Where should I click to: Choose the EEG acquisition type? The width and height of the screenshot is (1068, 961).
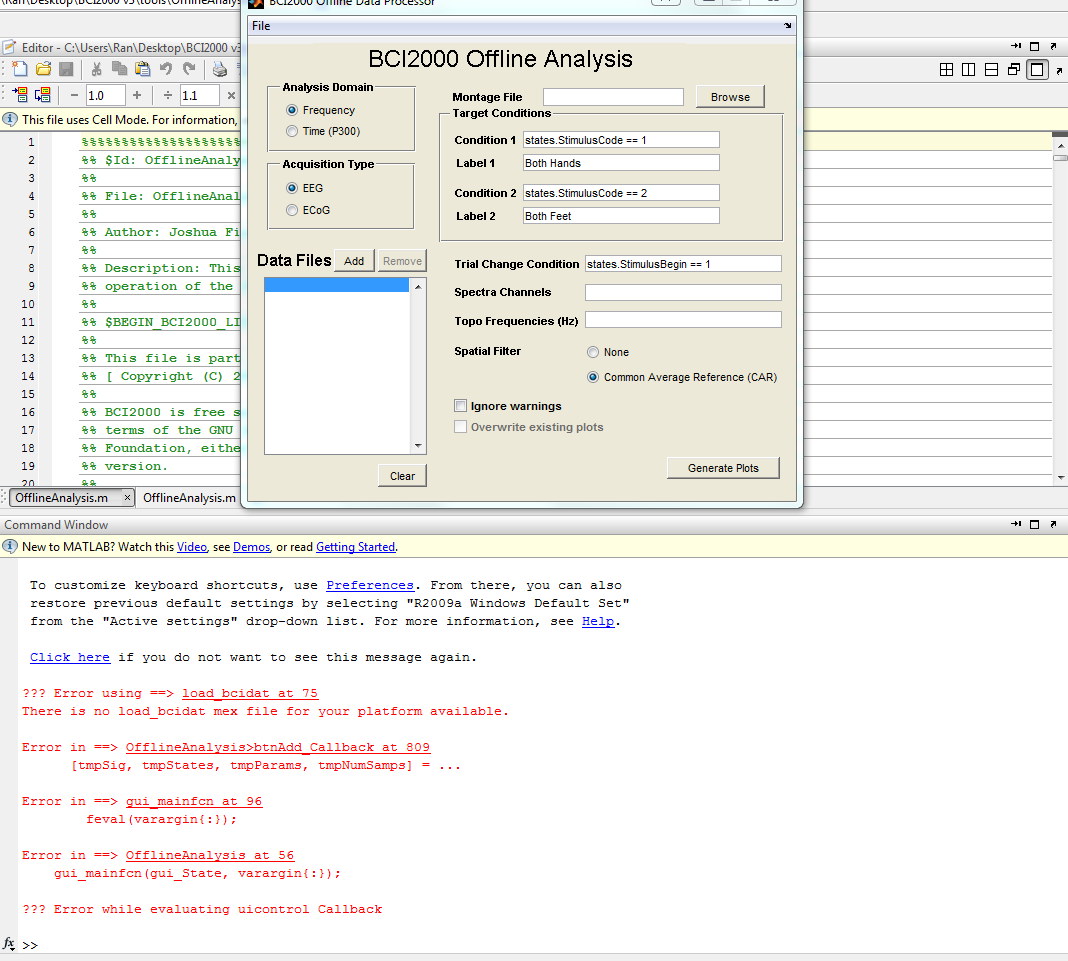[x=292, y=187]
